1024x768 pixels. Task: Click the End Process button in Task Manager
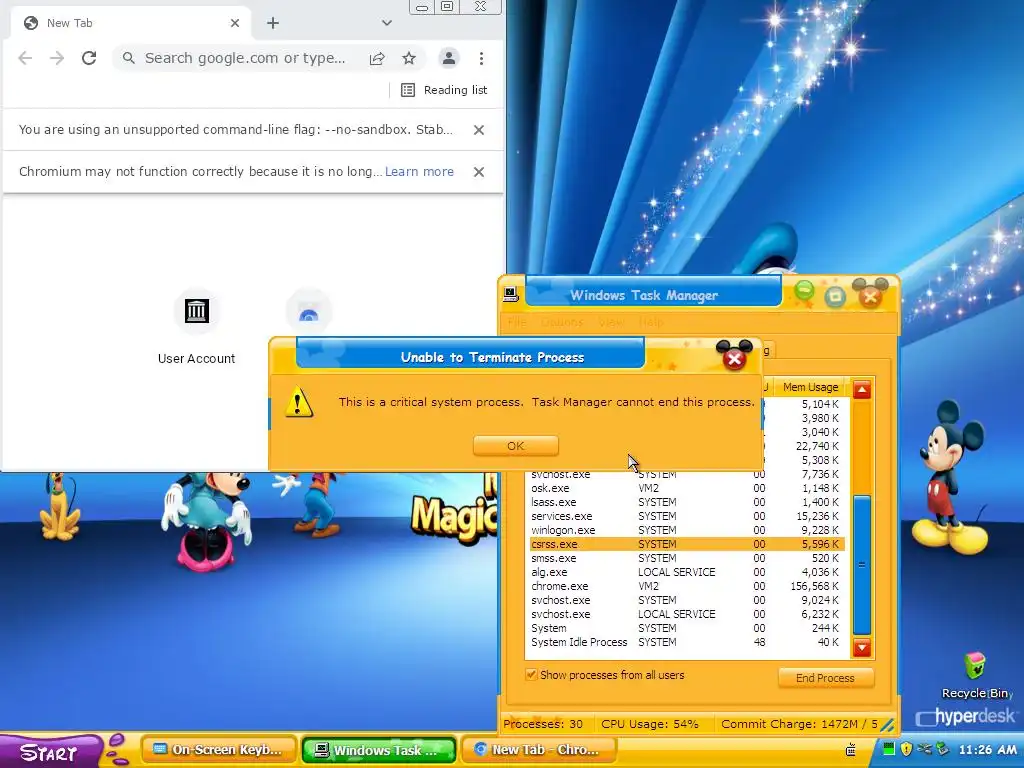click(x=825, y=678)
